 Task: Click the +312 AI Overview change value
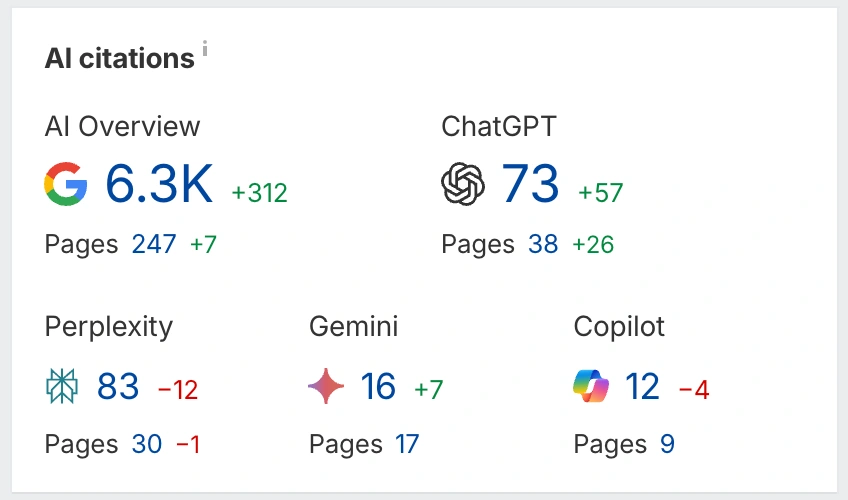[259, 192]
